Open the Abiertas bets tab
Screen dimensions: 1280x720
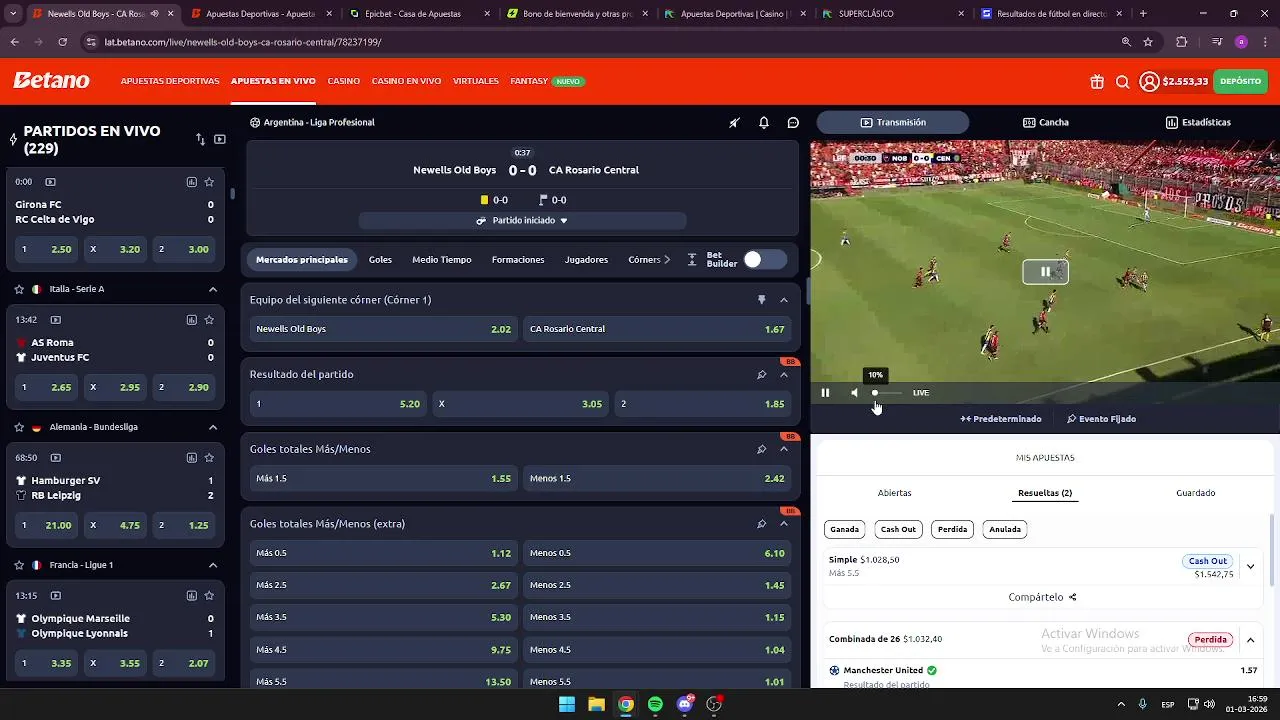pyautogui.click(x=894, y=493)
